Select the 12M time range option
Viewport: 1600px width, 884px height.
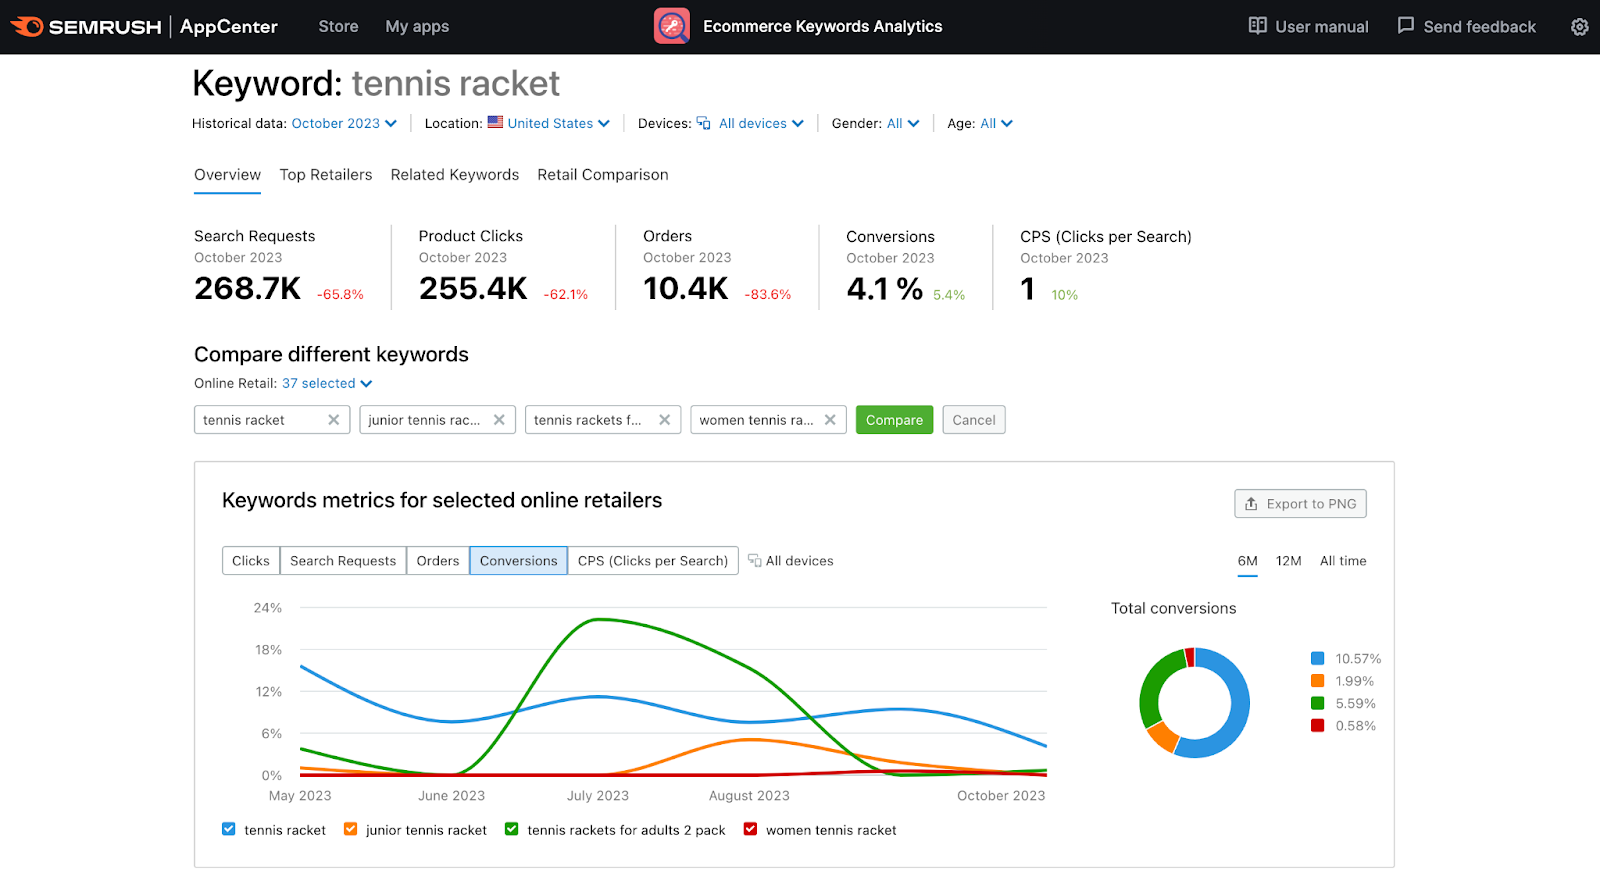pos(1288,561)
